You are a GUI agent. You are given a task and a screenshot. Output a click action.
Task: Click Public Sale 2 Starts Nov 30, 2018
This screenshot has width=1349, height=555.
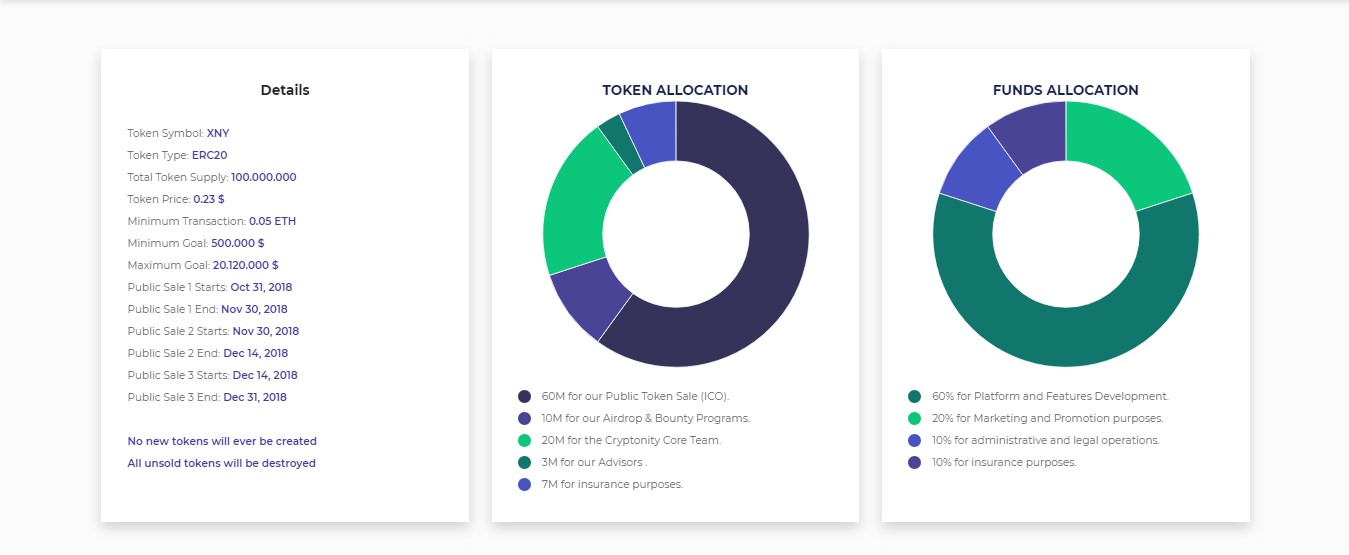[x=213, y=331]
